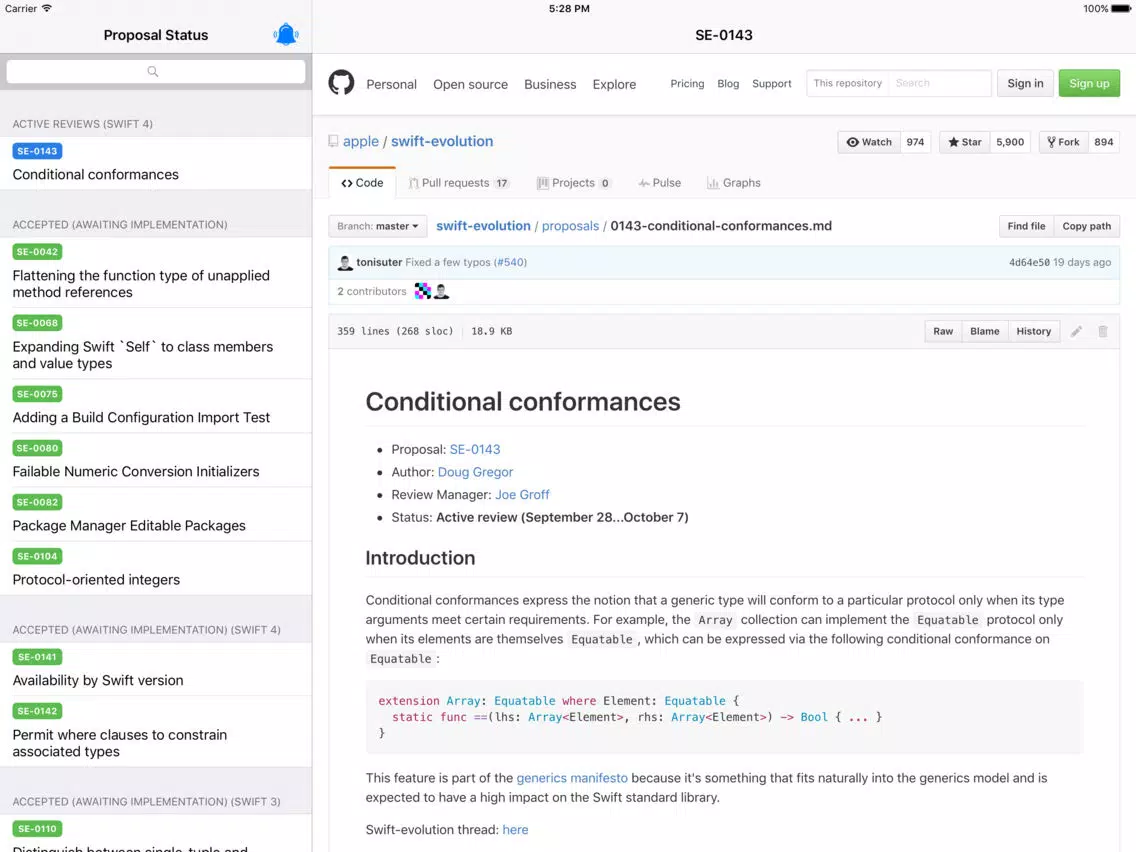Select Adding a Build Configuration Import Test
This screenshot has width=1136, height=852.
[x=156, y=406]
